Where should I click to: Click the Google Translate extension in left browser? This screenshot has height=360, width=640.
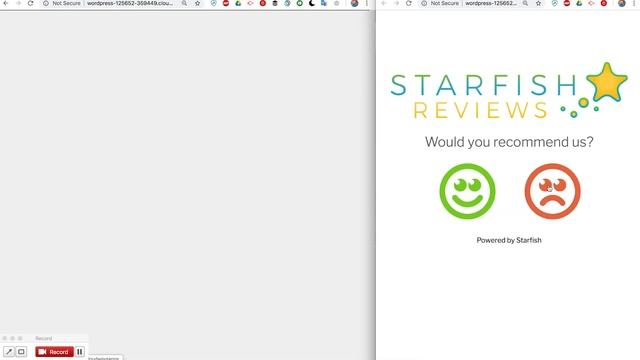(324, 3)
